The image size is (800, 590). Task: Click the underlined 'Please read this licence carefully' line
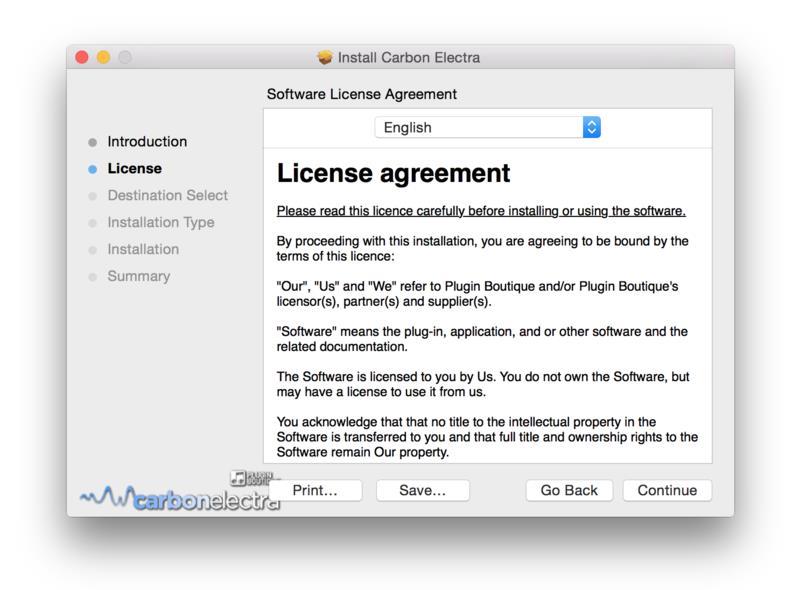click(x=481, y=211)
